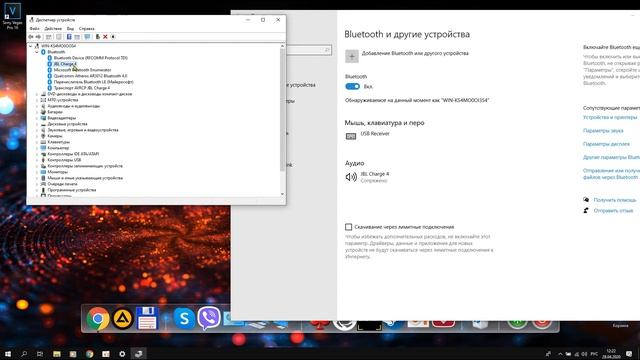Expand Disk drives category
640x360 pixels.
pos(37,124)
